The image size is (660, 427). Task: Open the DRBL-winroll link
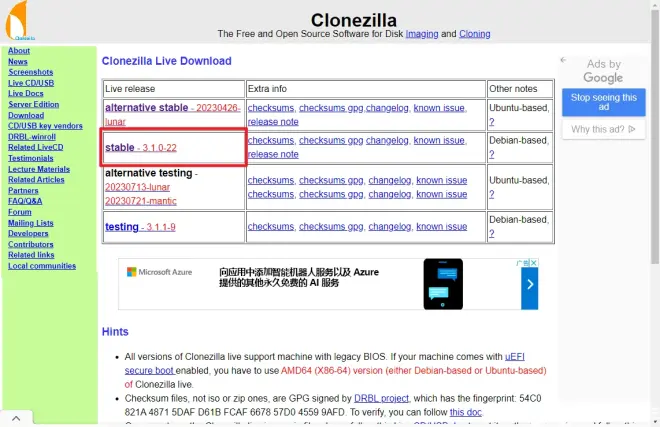[x=32, y=137]
